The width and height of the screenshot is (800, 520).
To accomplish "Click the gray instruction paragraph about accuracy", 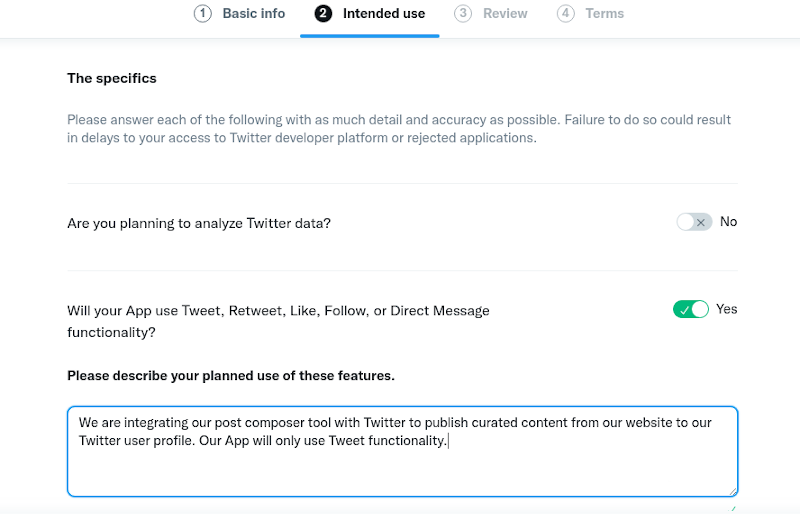I will coord(399,129).
